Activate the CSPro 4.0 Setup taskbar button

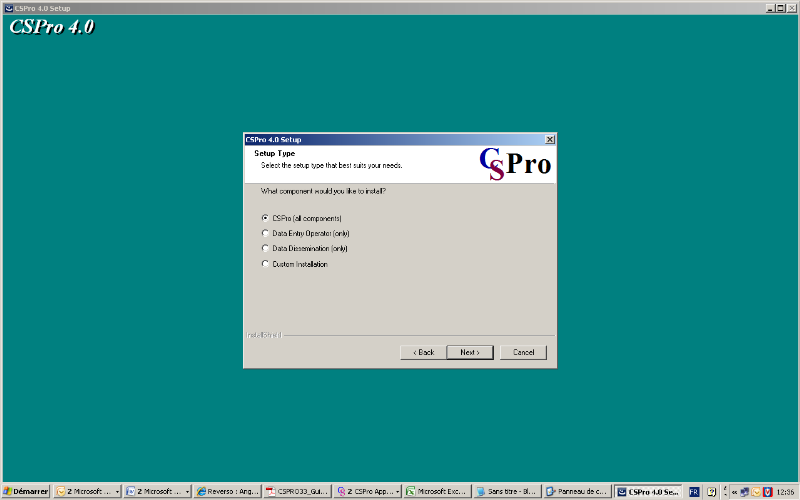click(x=647, y=491)
